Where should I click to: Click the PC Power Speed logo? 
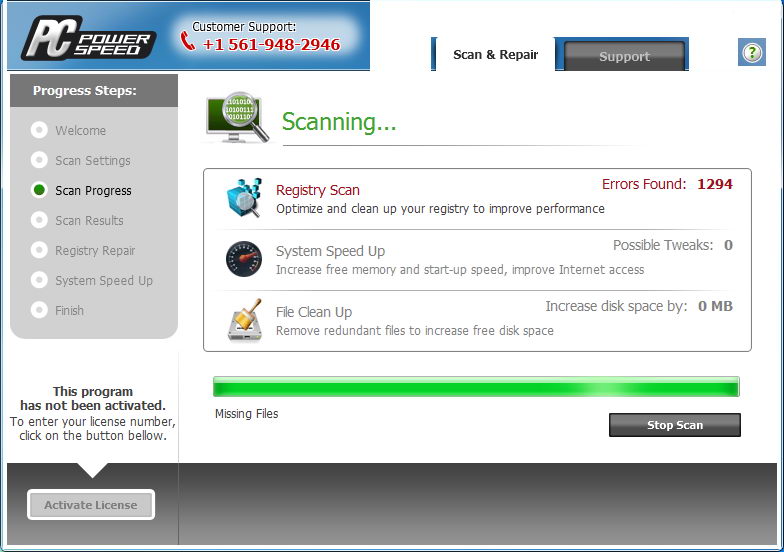point(88,38)
